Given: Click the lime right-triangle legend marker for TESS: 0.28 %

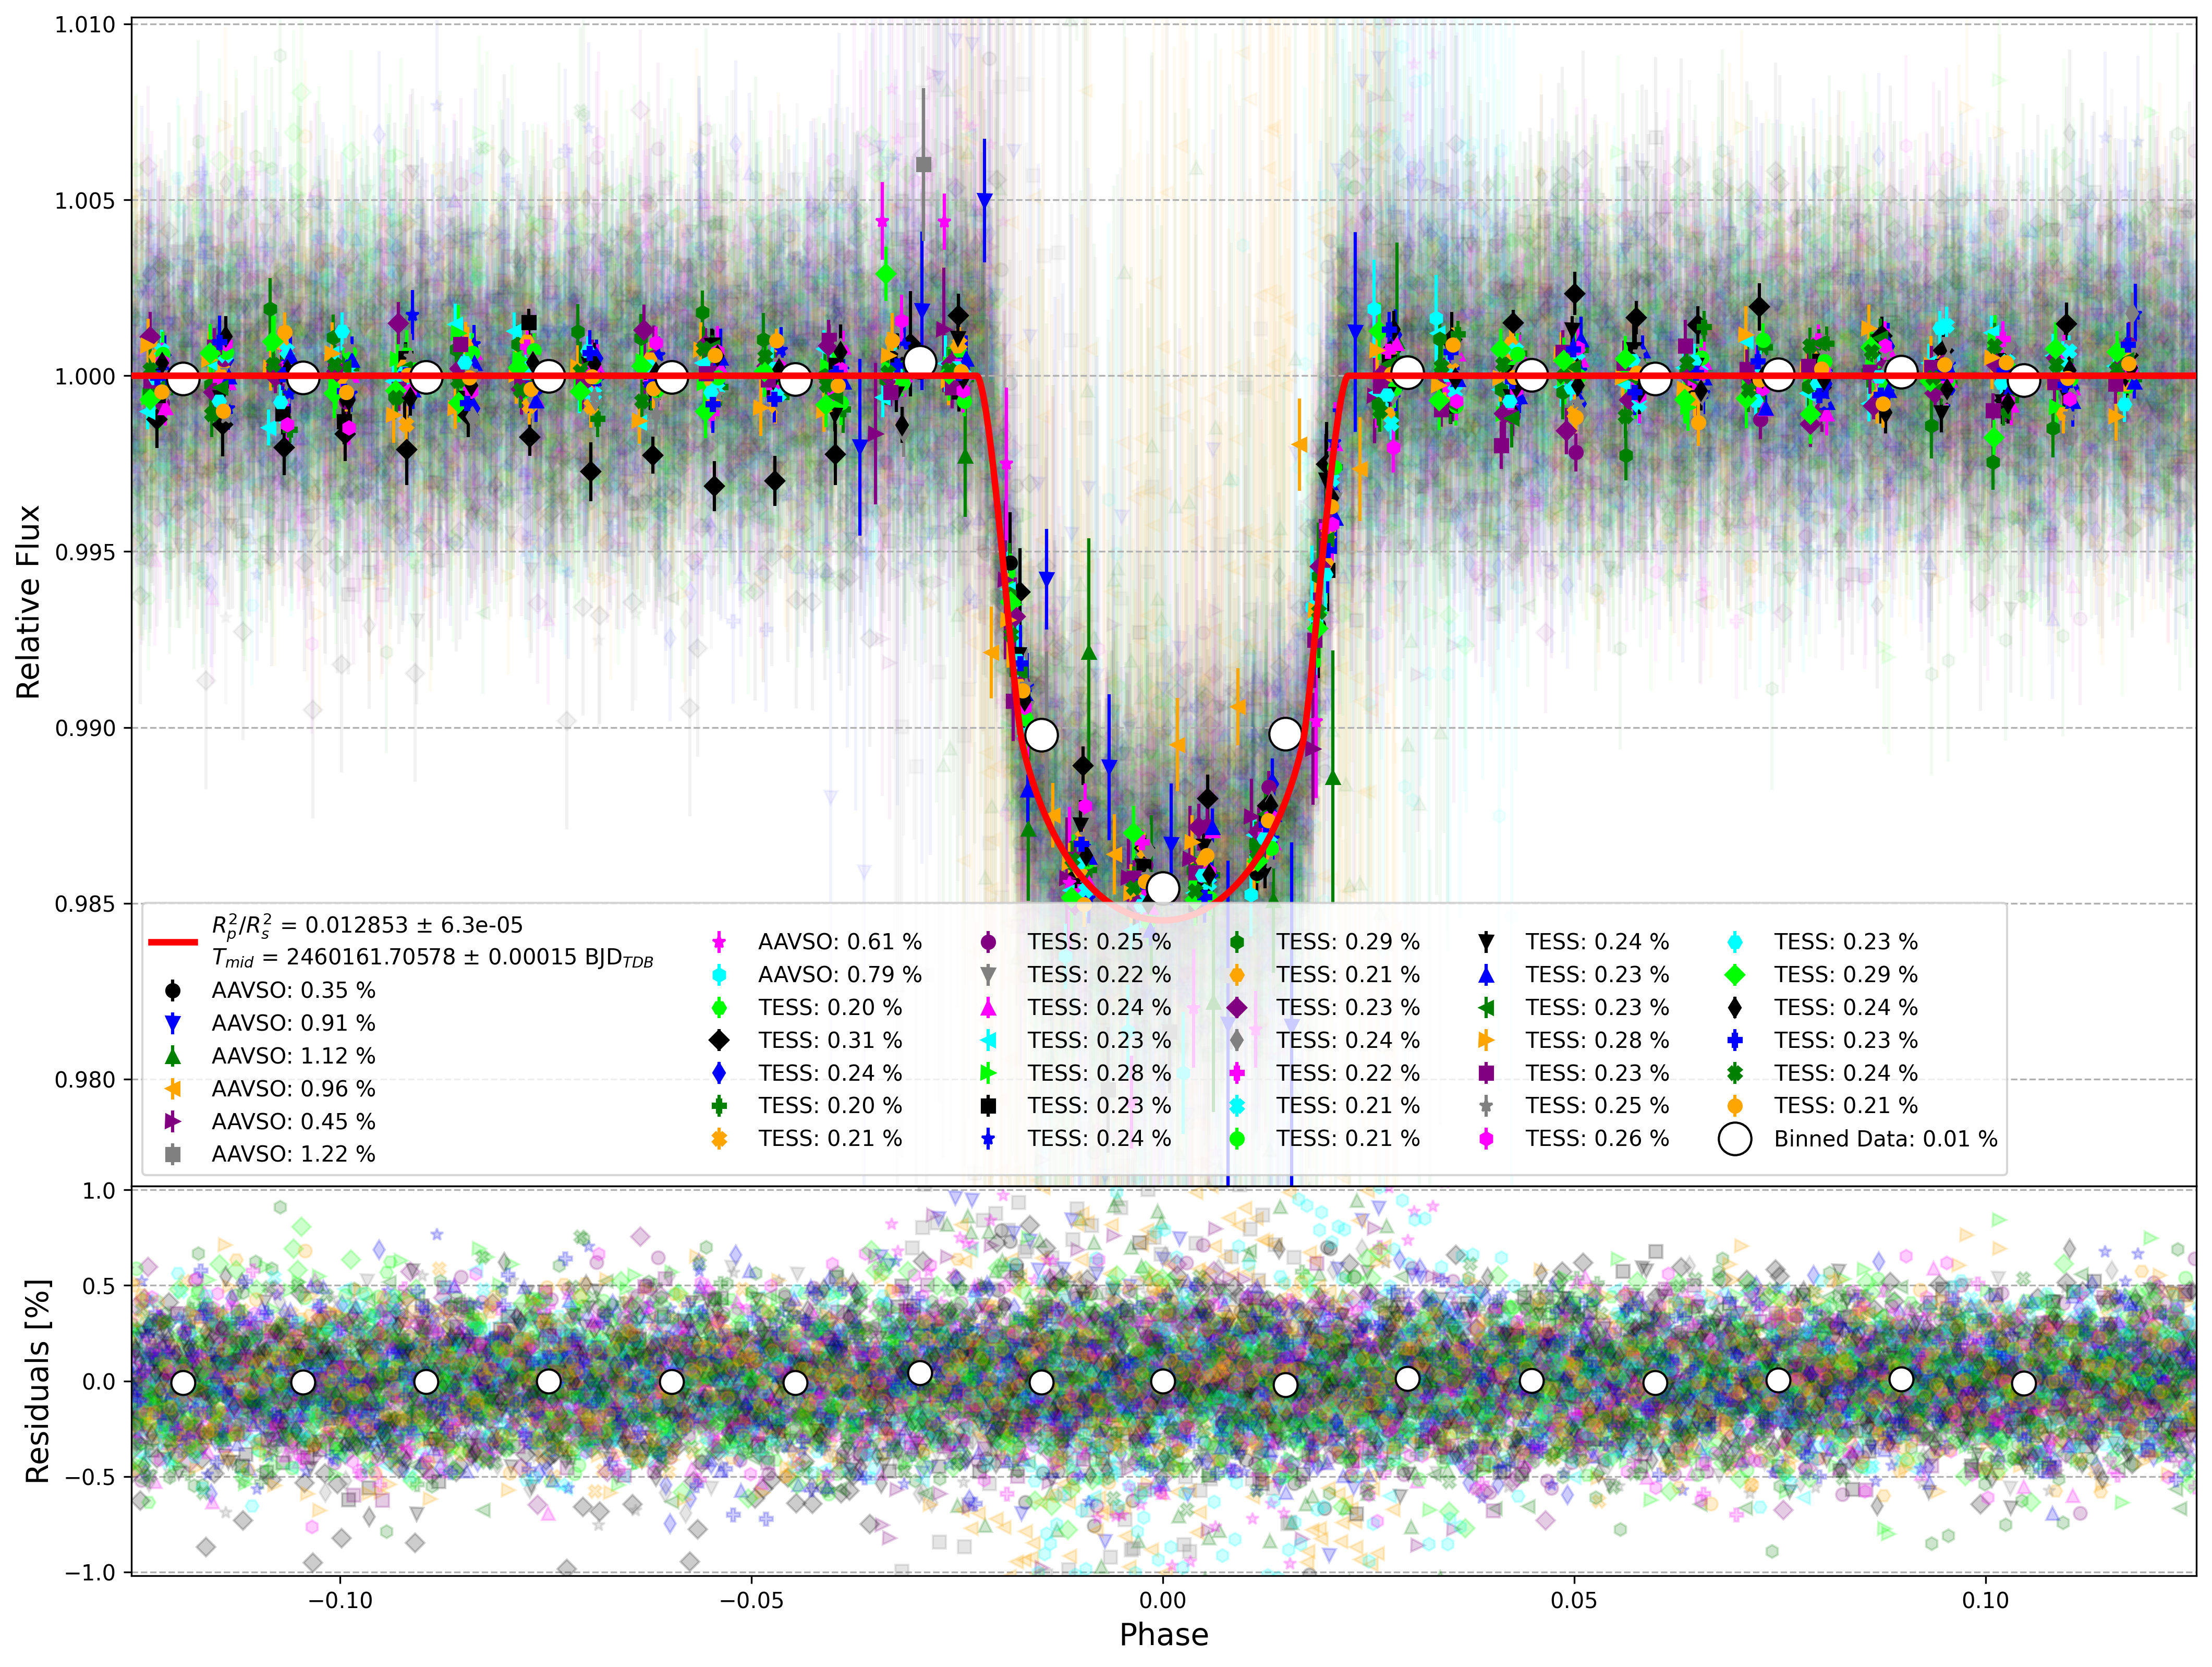Looking at the screenshot, I should click(x=988, y=1073).
